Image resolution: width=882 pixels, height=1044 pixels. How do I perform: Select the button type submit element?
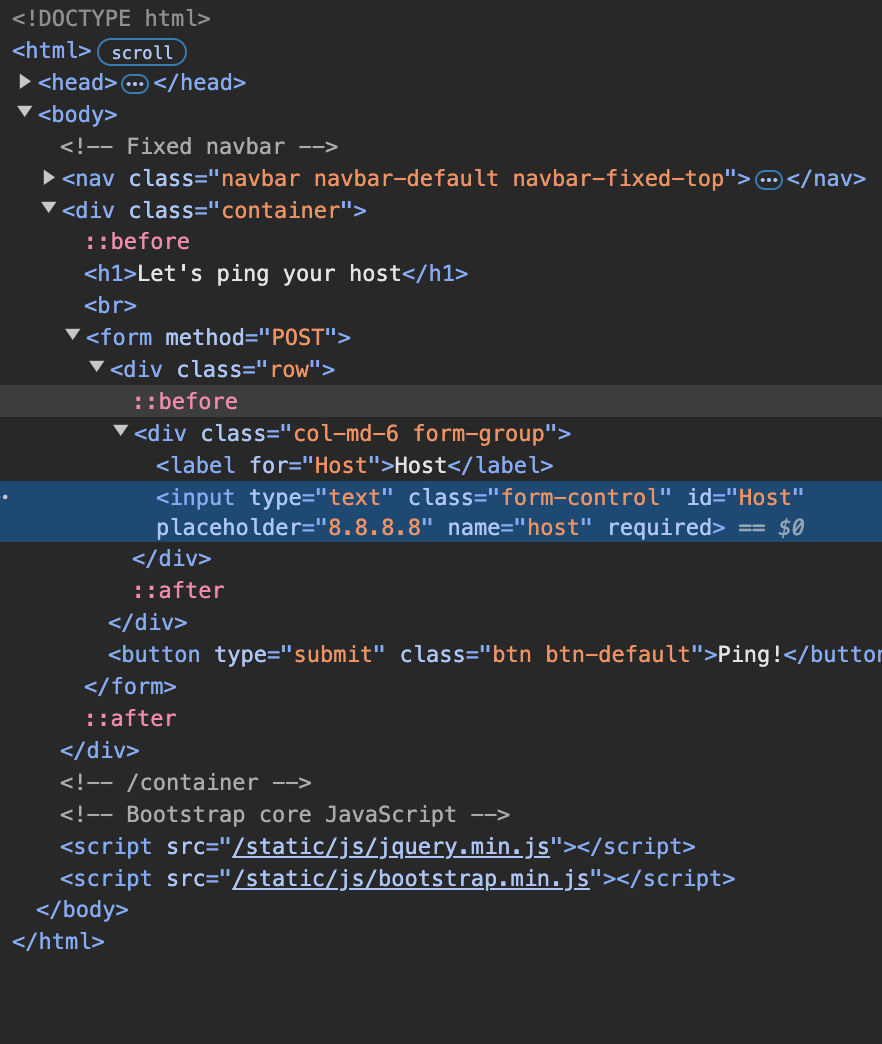click(x=495, y=654)
